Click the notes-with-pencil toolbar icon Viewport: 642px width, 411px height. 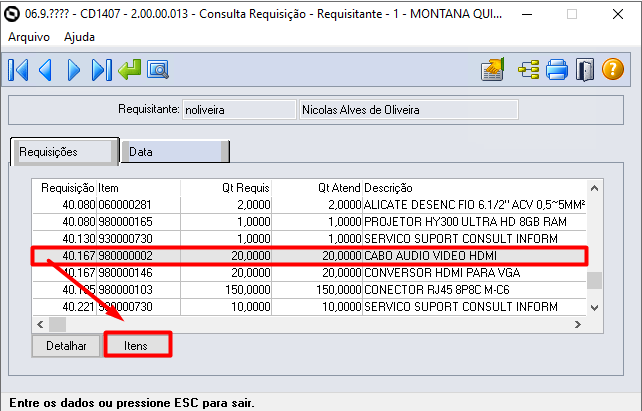pyautogui.click(x=492, y=70)
